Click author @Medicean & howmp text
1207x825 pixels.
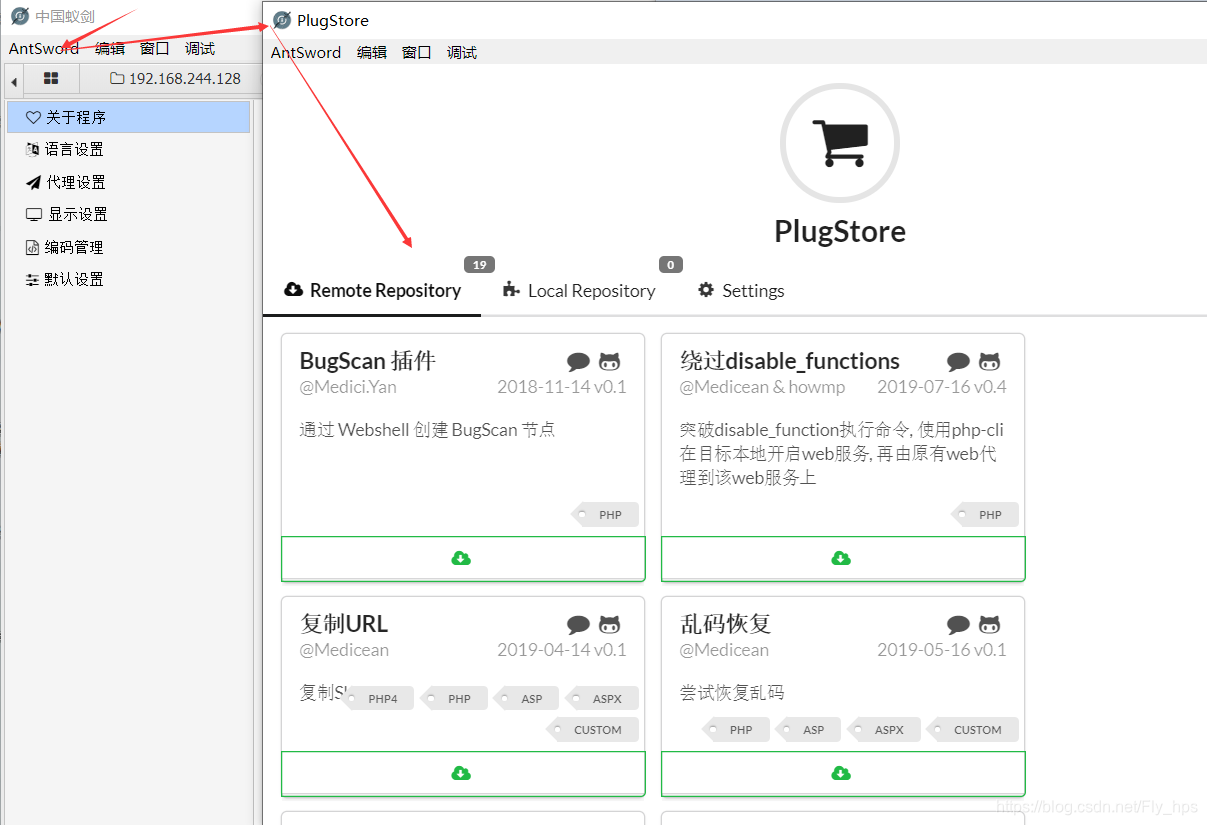[x=762, y=387]
